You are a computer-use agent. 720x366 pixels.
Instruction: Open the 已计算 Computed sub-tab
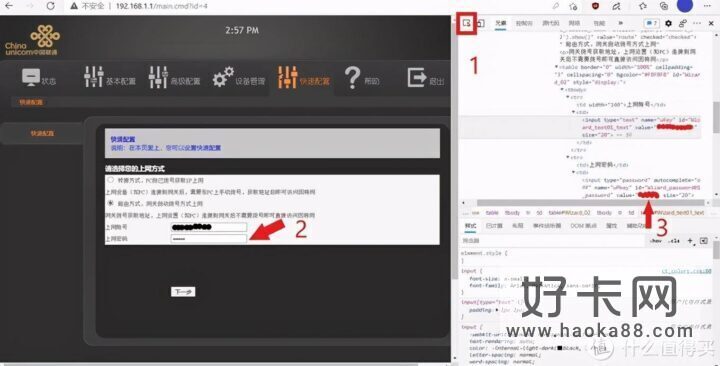(494, 225)
